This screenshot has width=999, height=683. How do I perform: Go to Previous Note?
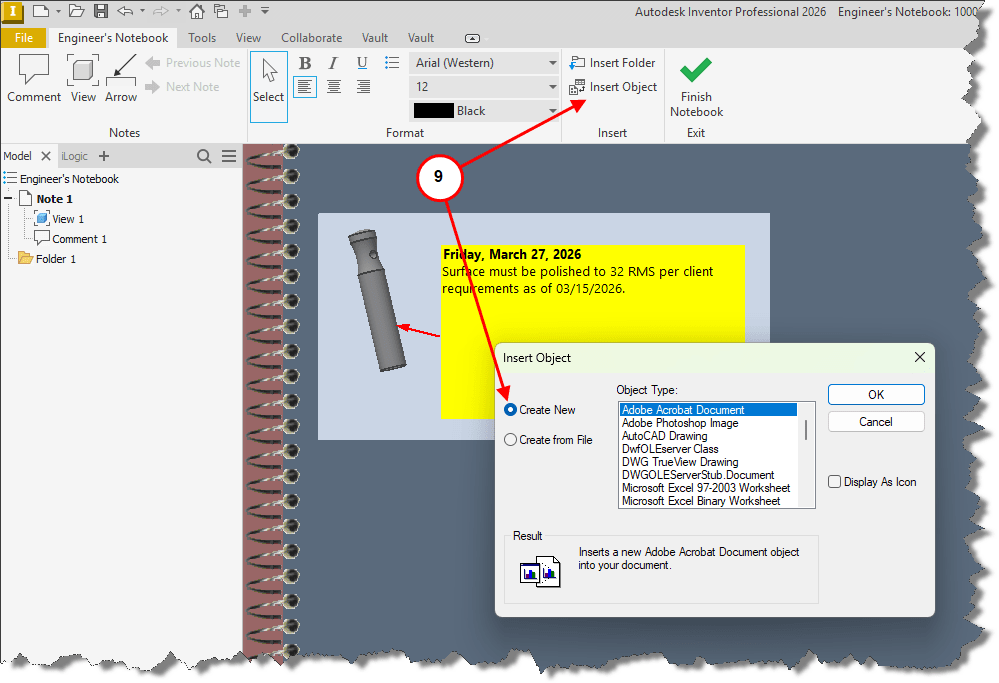click(193, 62)
